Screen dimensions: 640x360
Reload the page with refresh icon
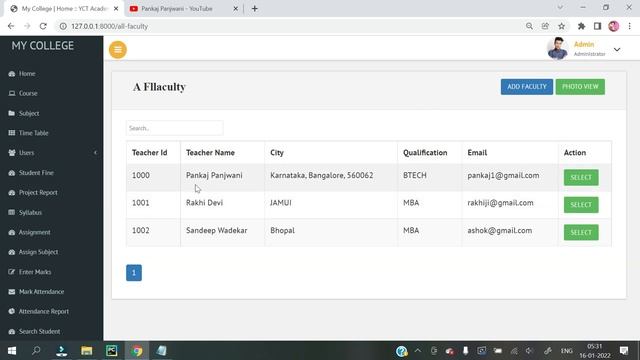click(x=43, y=26)
